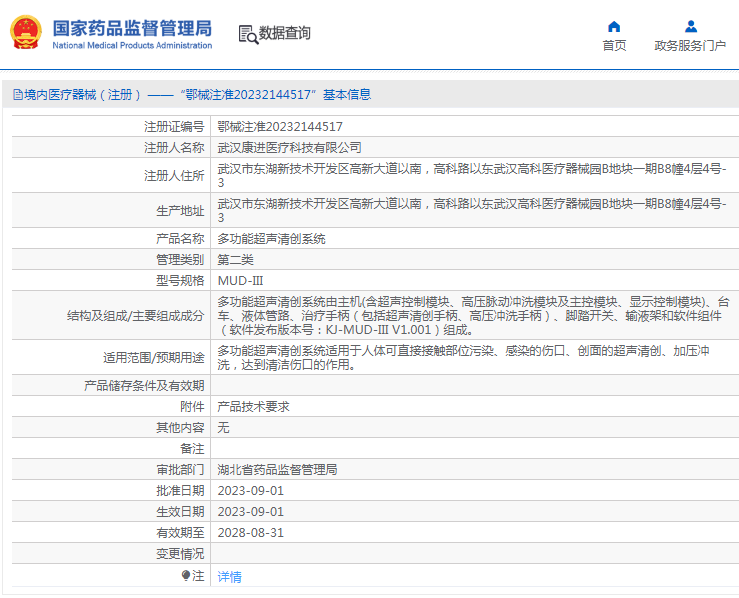Click the 管理类别 label
Image resolution: width=739 pixels, height=598 pixels.
pos(180,260)
